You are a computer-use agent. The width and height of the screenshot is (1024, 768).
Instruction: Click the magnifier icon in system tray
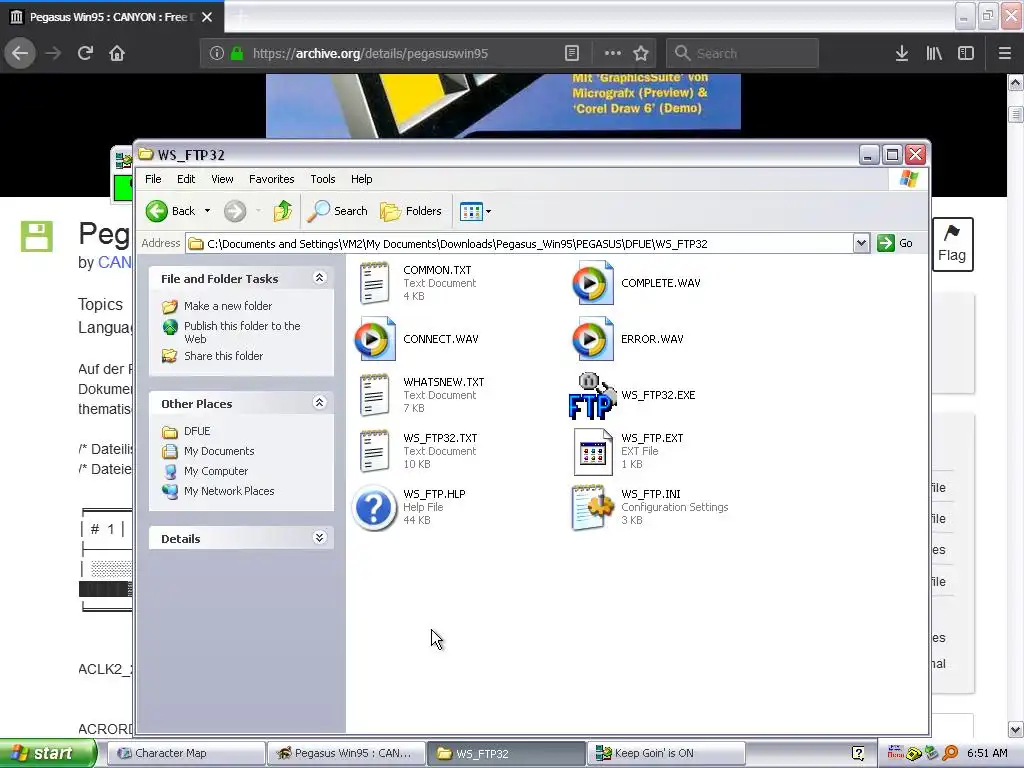coord(950,753)
